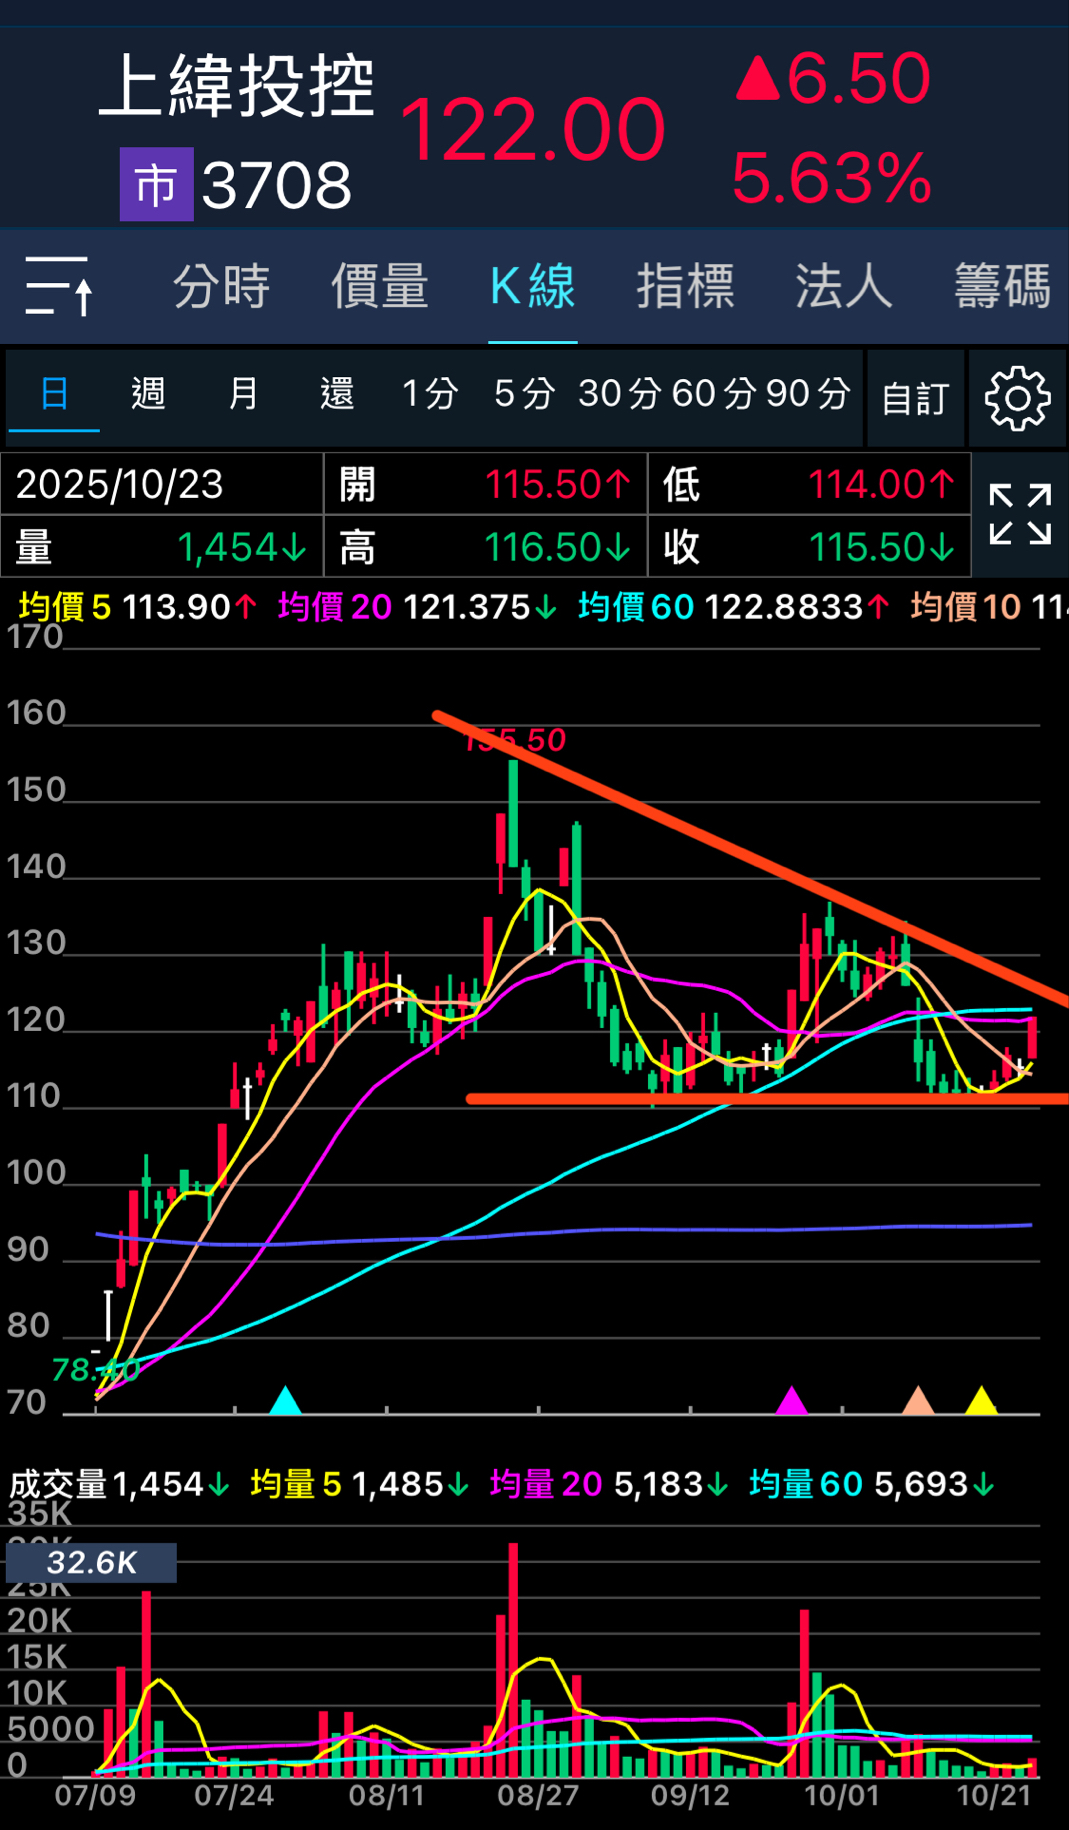Open chart settings gear icon
Screen dimensions: 1069x1830
click(x=1017, y=398)
